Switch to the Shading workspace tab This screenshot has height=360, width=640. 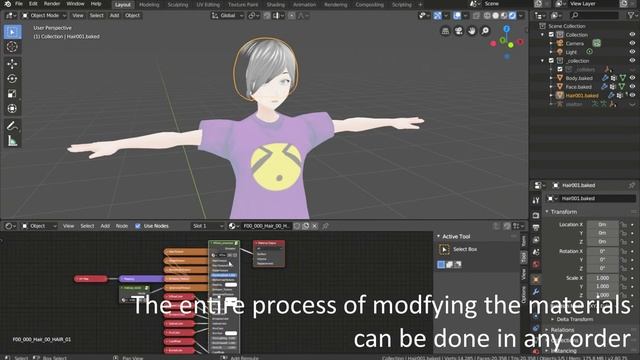coord(276,4)
